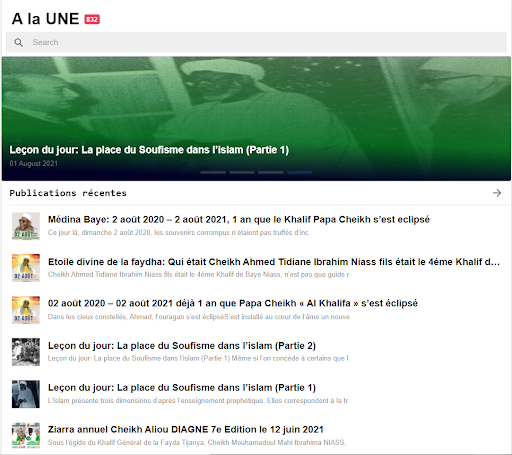
Task: Select the second carousel slide indicator
Action: point(242,172)
